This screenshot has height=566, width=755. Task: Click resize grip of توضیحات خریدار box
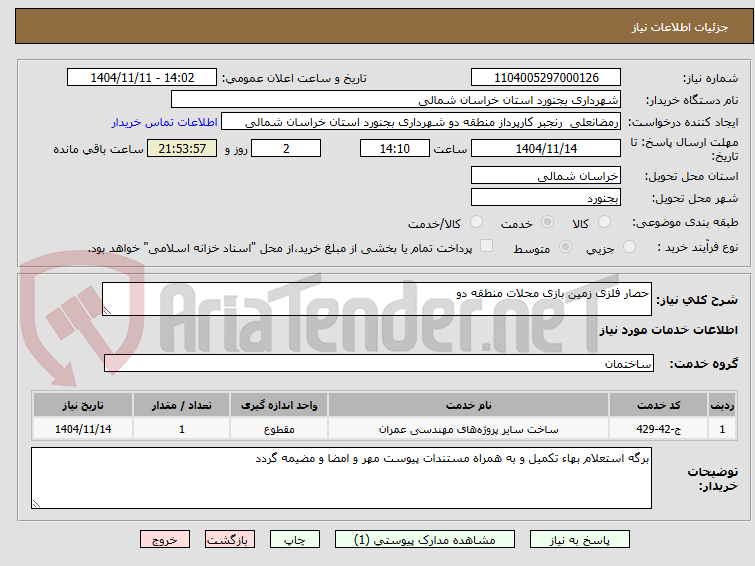pos(36,503)
